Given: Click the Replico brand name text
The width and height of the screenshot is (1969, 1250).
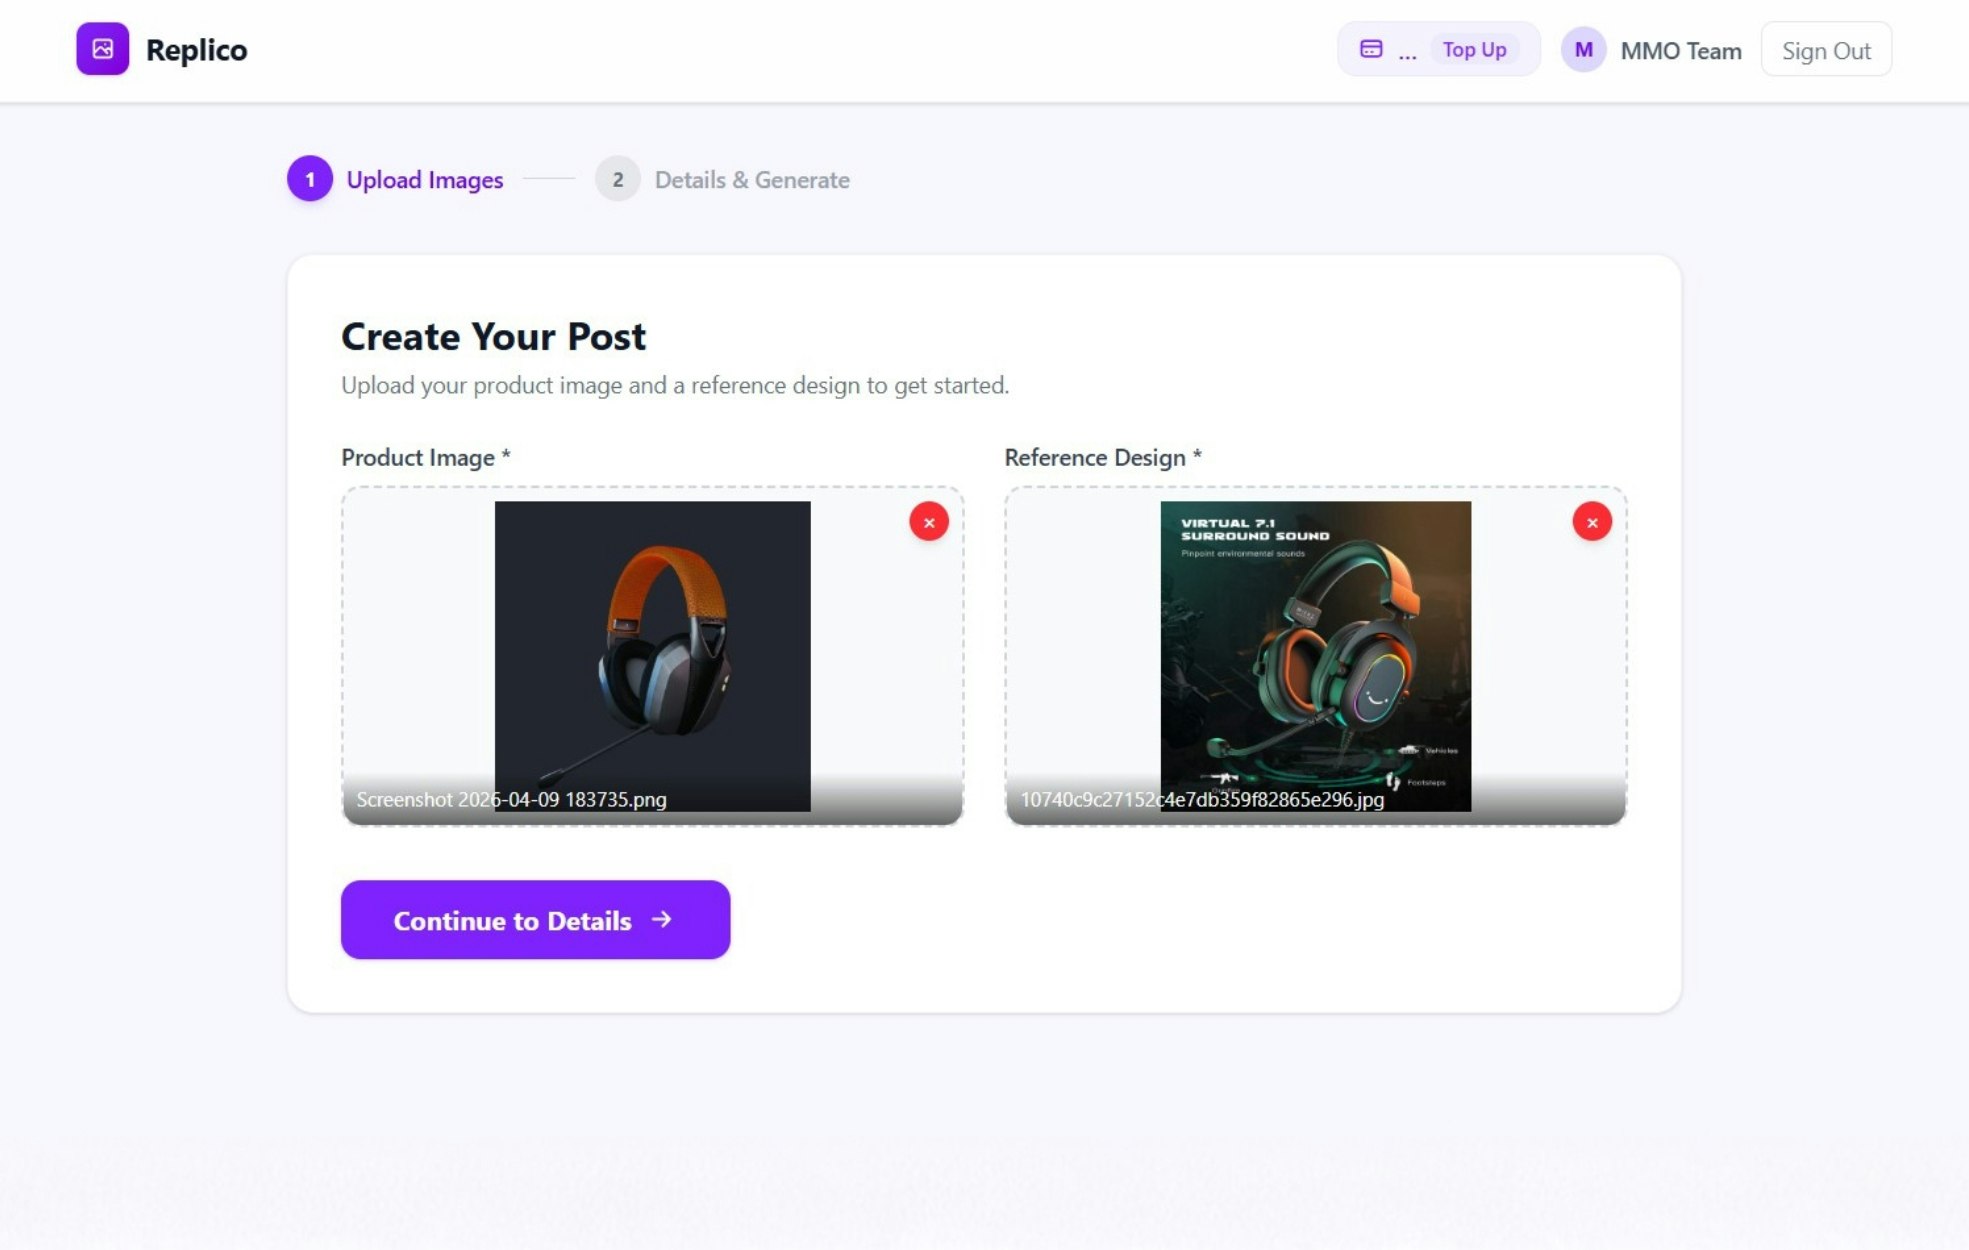Looking at the screenshot, I should 196,50.
